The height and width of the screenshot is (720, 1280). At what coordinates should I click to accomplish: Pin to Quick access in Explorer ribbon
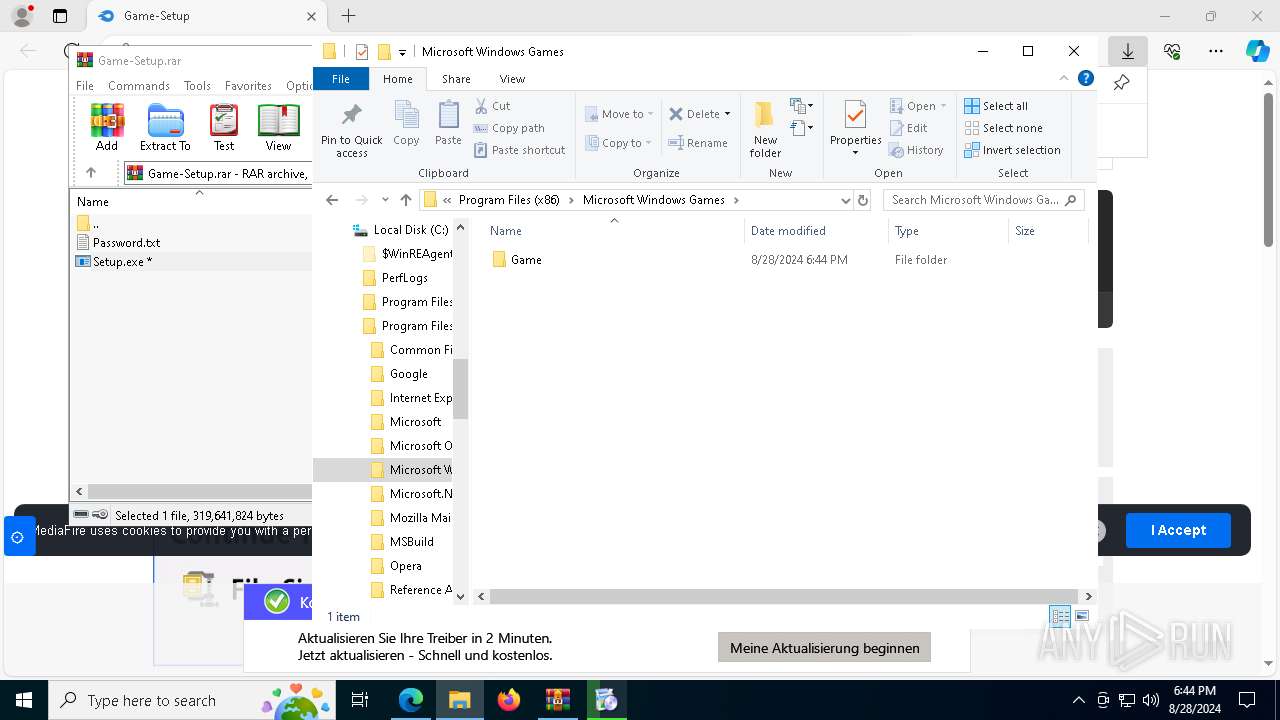tap(352, 130)
